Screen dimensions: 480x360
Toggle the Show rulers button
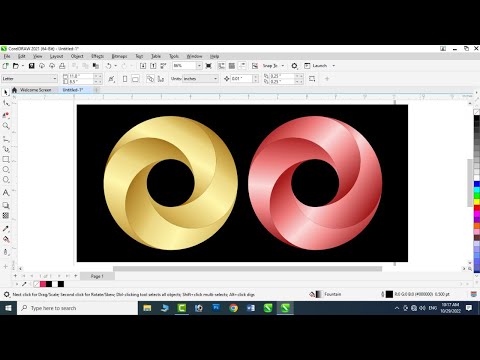(221, 66)
